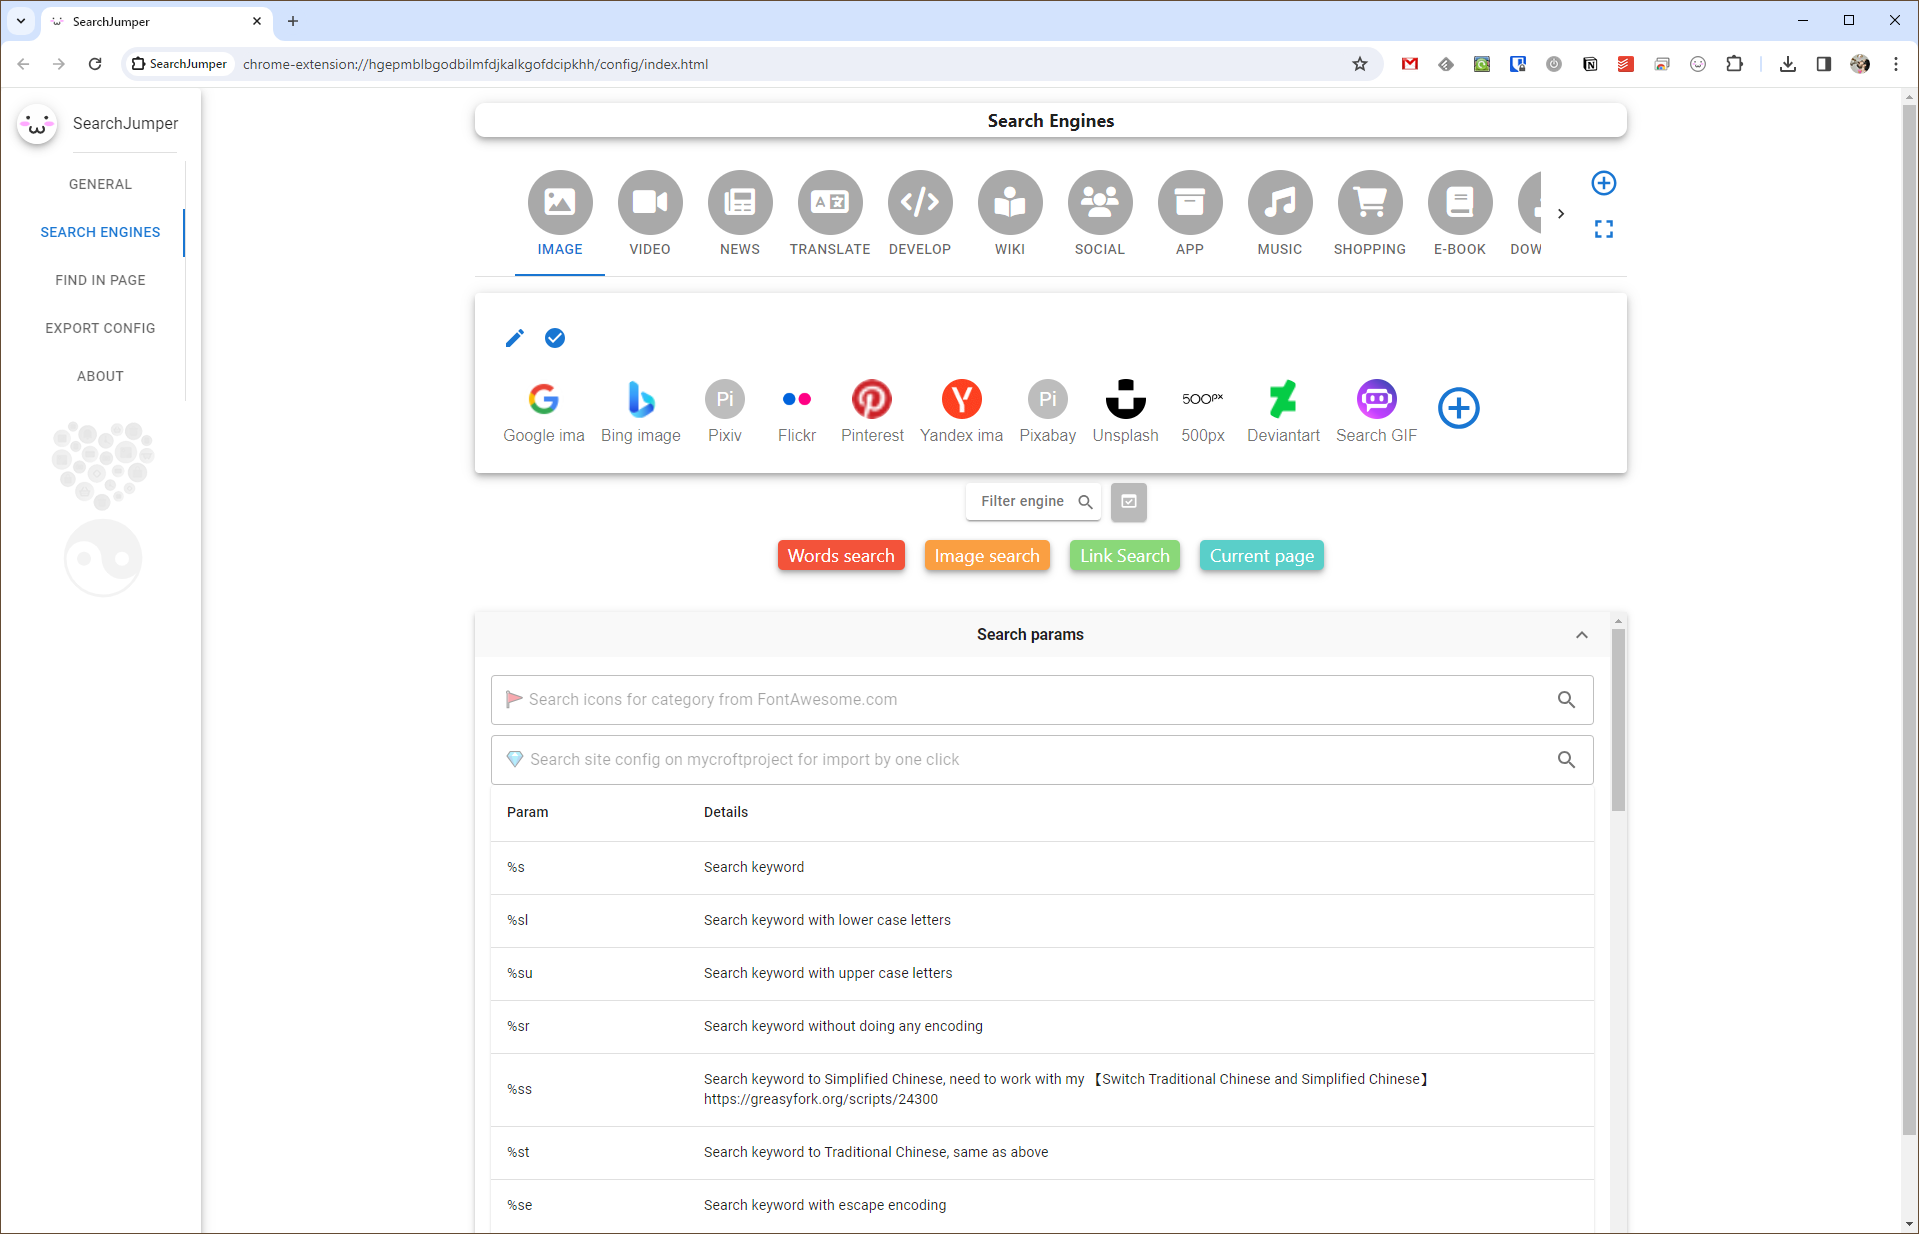Open the Pinterest engine

pyautogui.click(x=872, y=411)
